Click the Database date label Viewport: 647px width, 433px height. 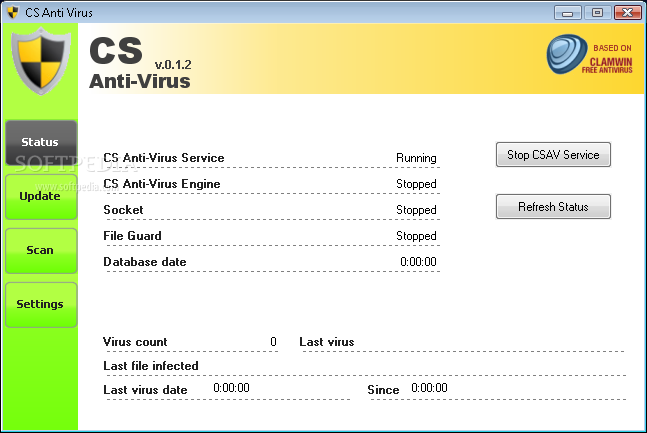pyautogui.click(x=144, y=262)
